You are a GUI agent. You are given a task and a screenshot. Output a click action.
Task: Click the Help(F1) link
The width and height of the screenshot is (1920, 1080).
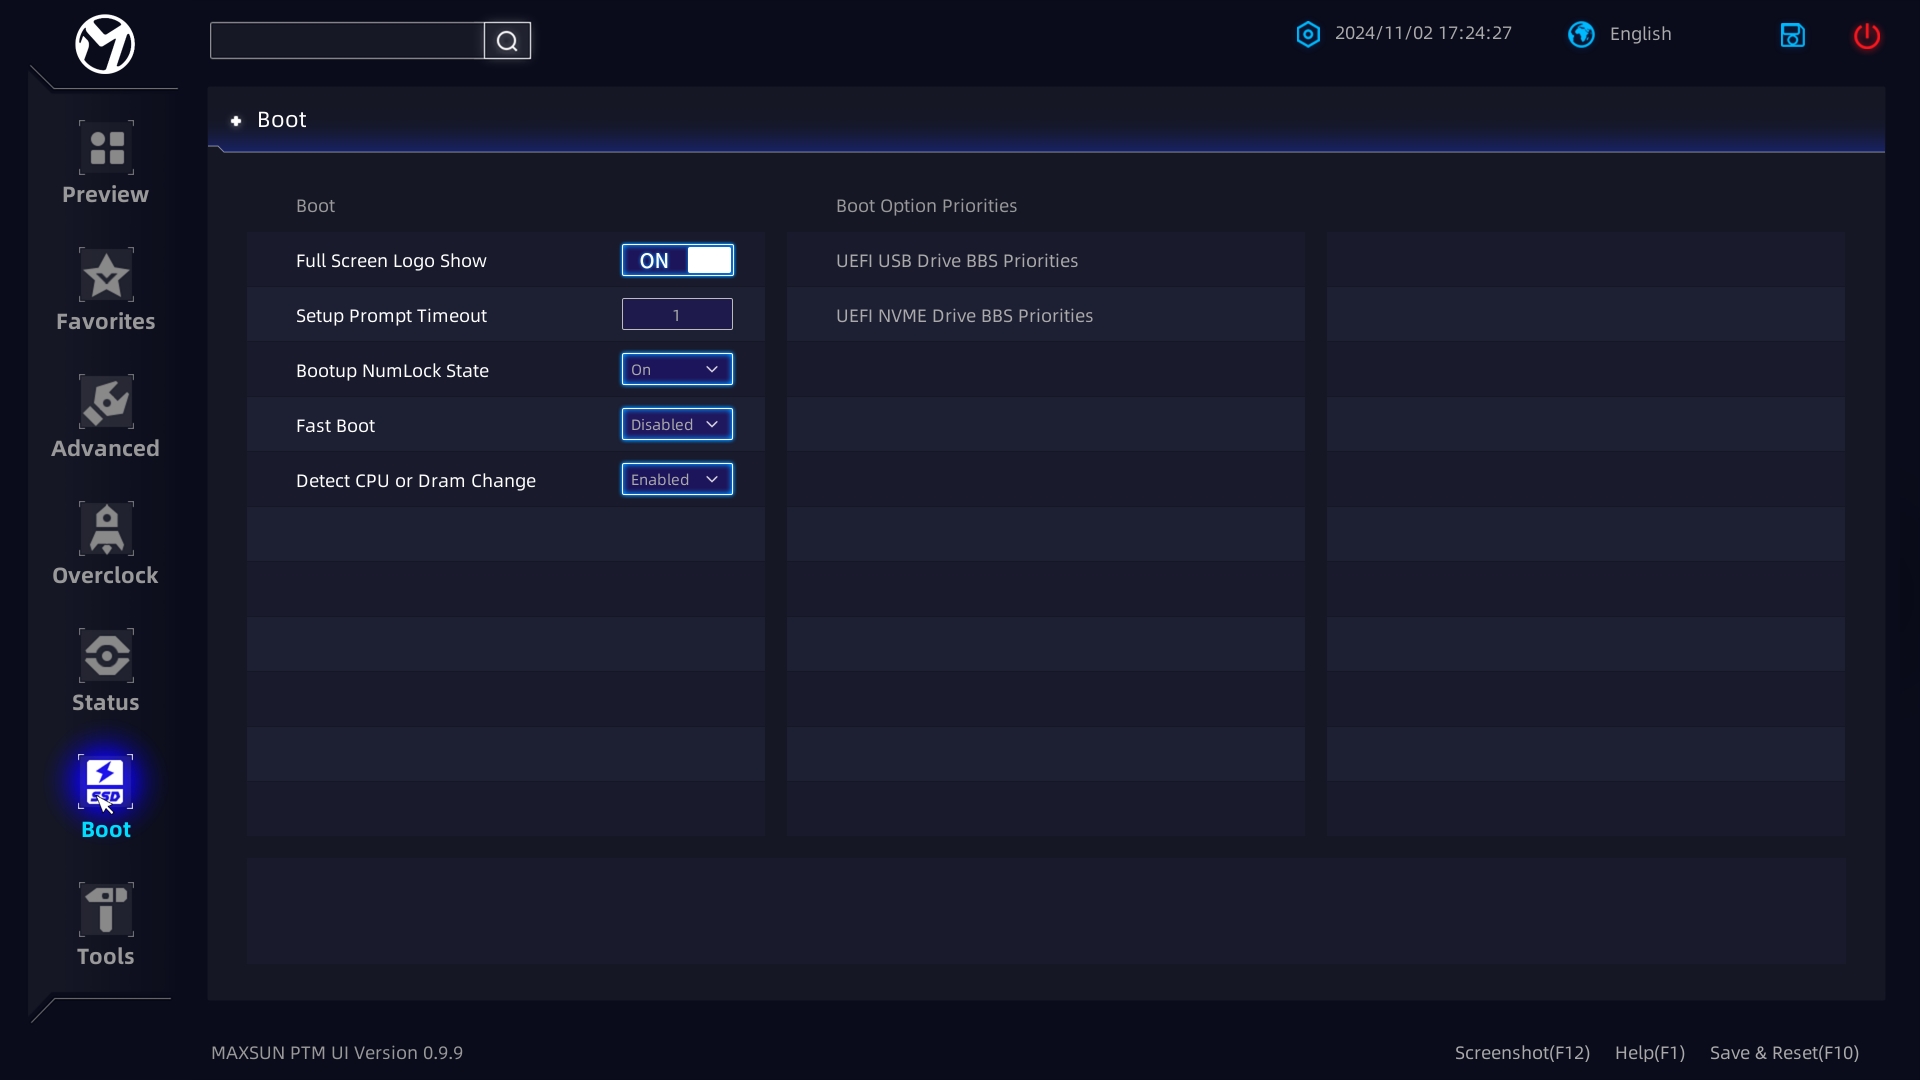click(x=1649, y=1053)
